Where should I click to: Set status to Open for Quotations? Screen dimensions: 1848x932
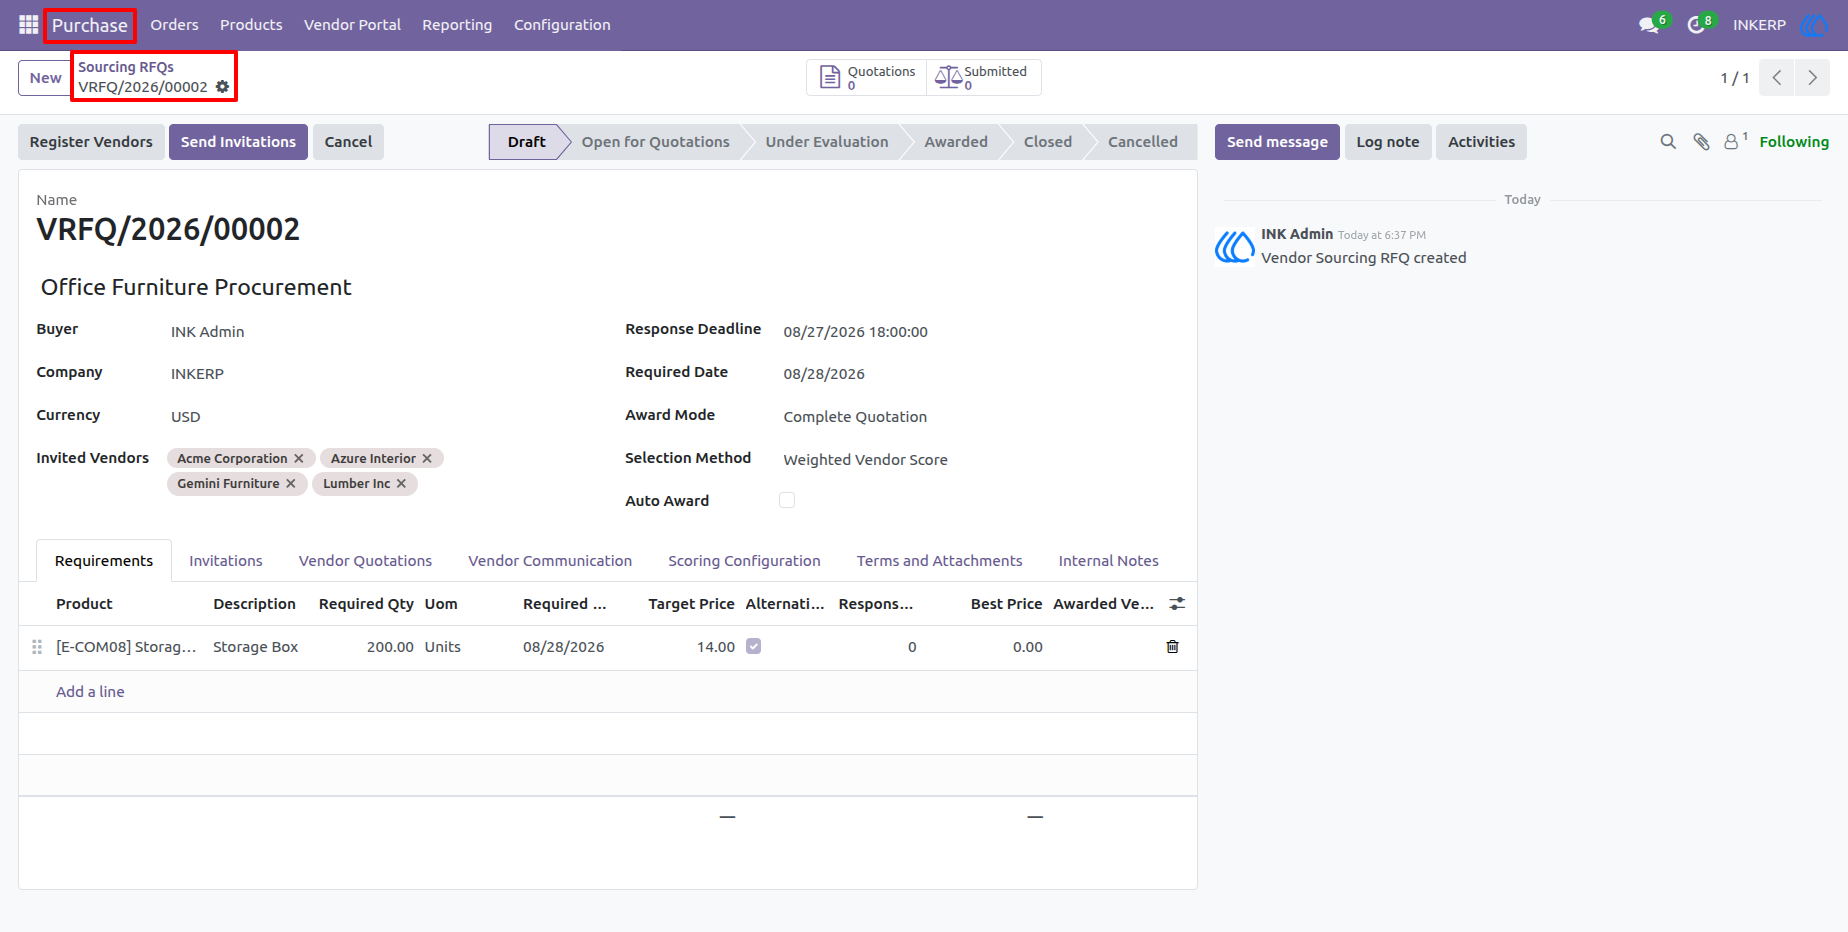655,142
